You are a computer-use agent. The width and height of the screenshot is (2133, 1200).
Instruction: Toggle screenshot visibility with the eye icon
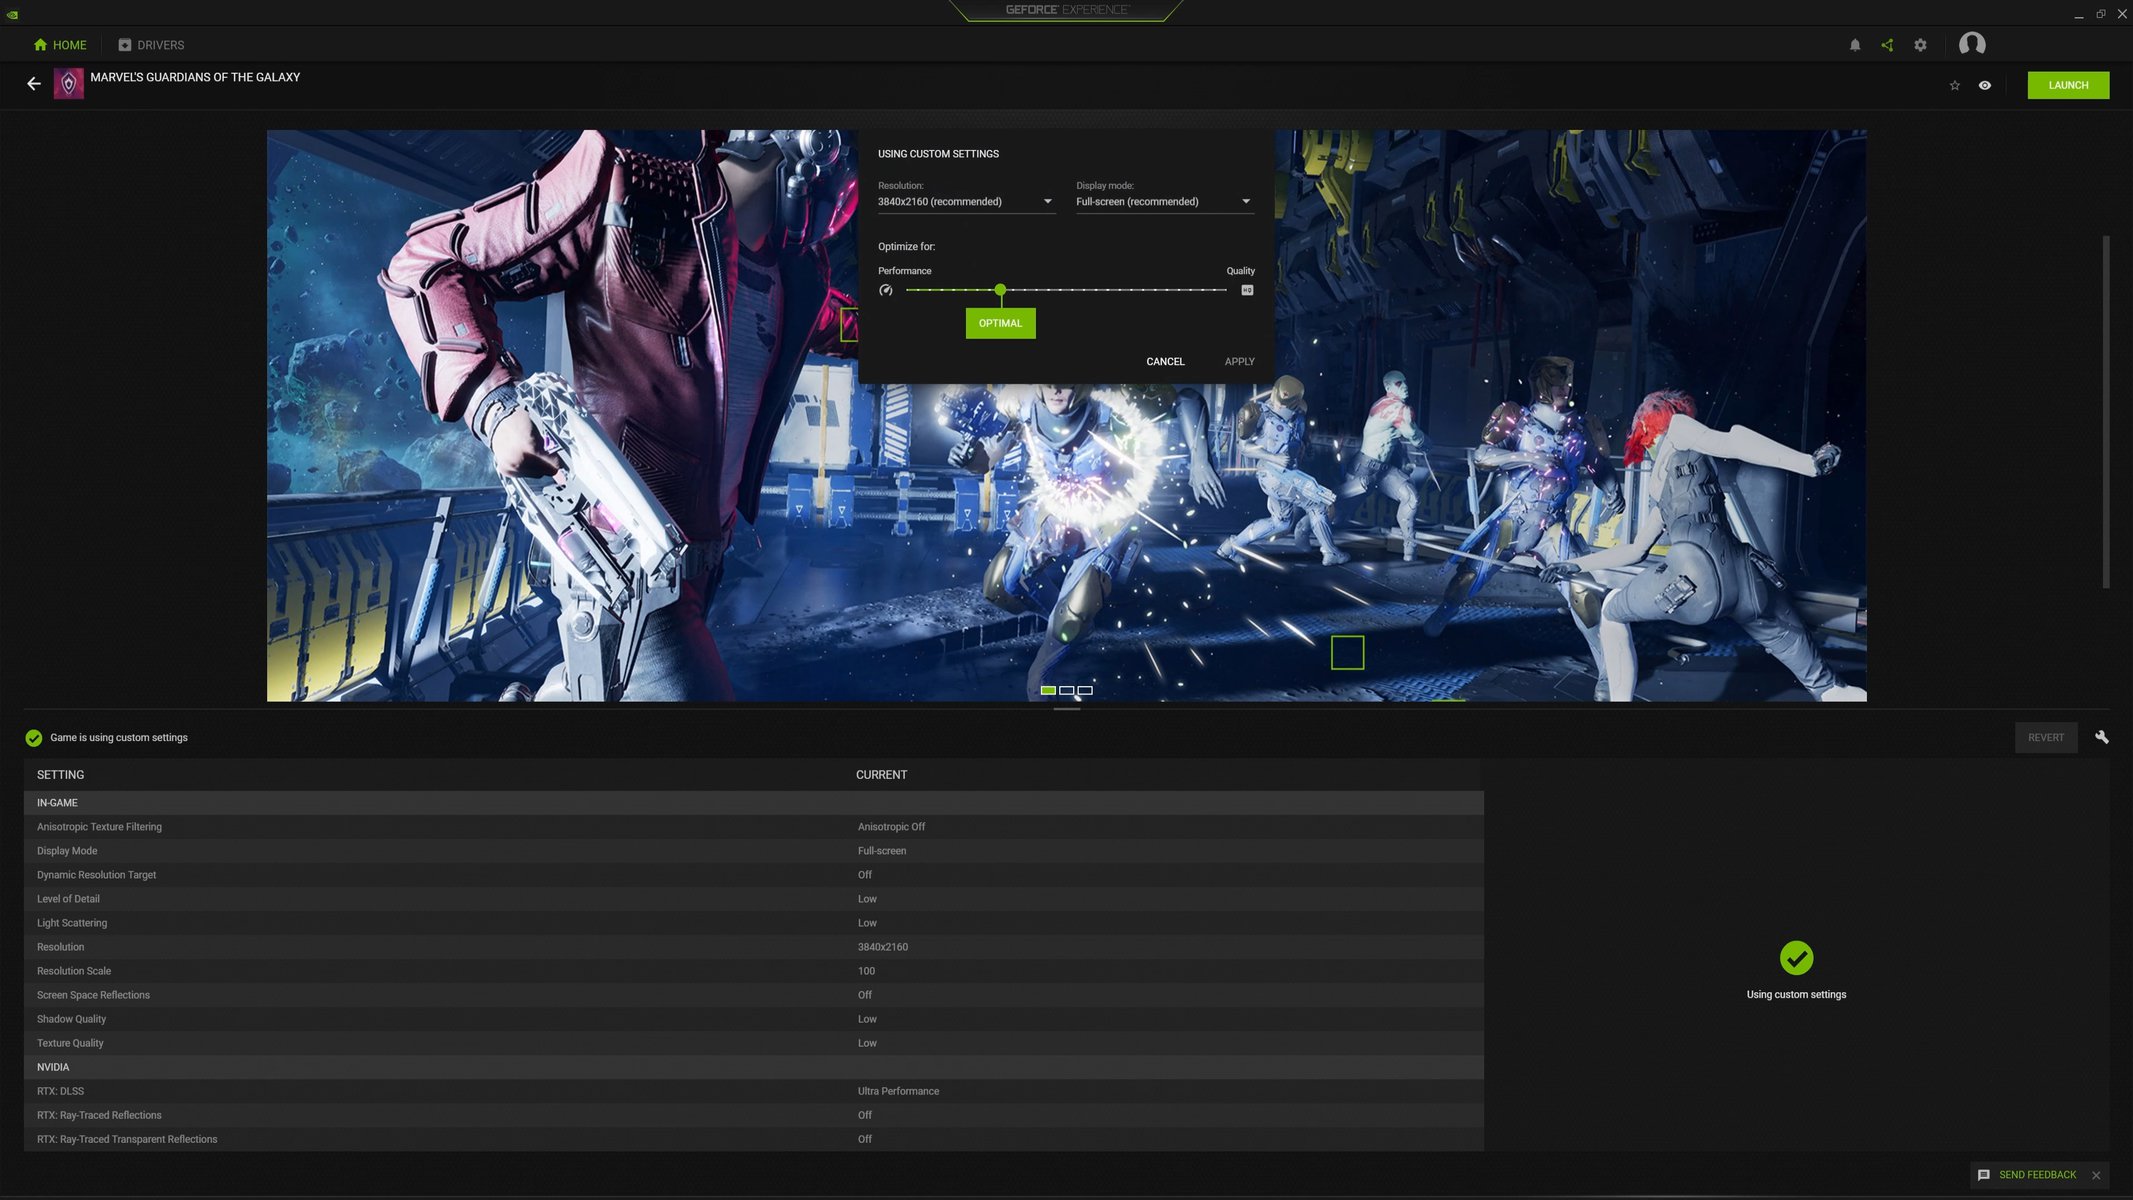click(1985, 85)
